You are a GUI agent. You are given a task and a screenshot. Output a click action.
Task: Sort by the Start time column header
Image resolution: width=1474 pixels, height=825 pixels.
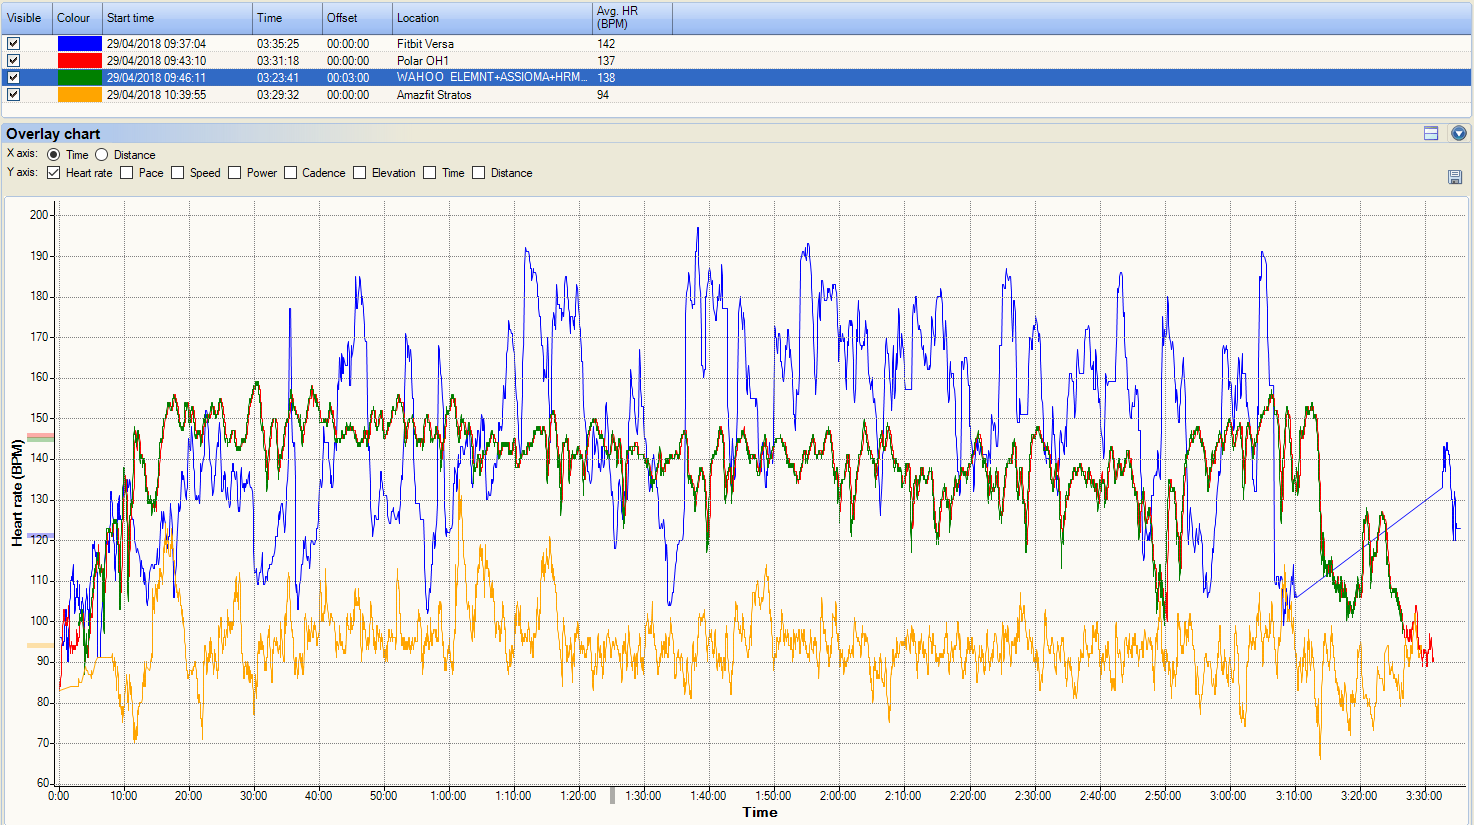click(x=176, y=18)
